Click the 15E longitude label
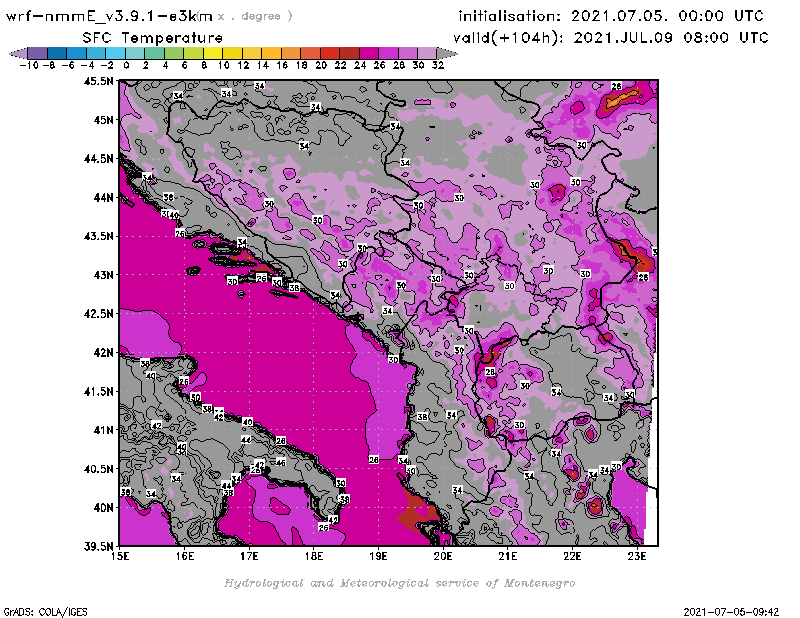This screenshot has height=618, width=800. tap(120, 556)
